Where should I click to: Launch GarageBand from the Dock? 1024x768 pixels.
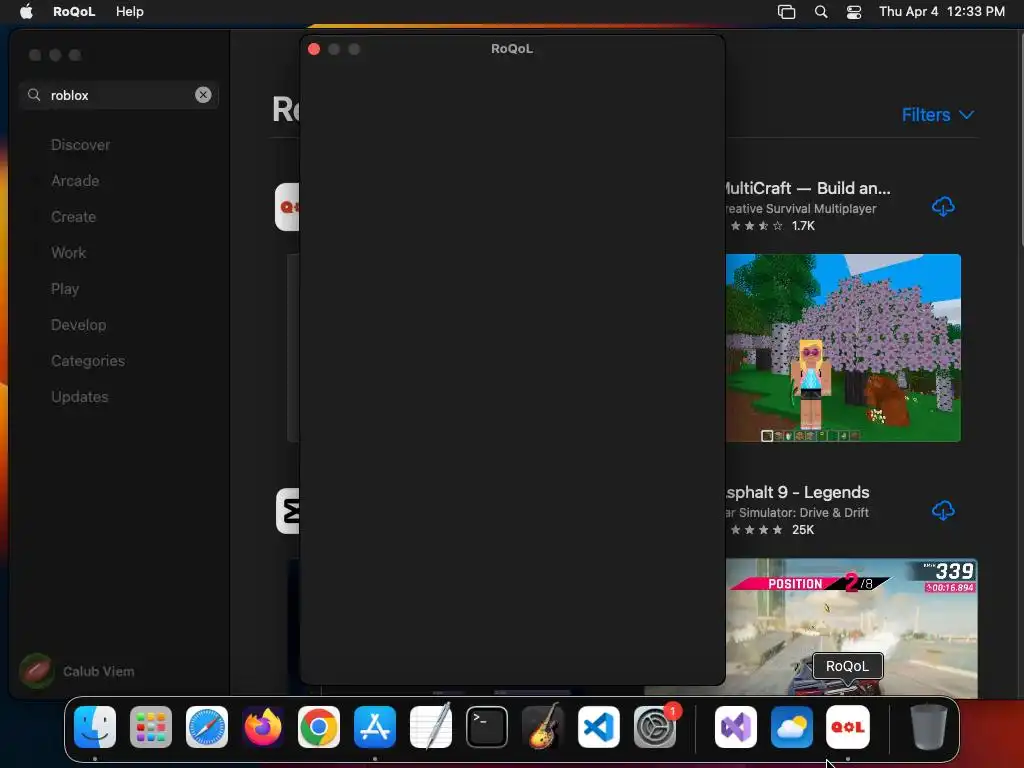[x=543, y=726]
